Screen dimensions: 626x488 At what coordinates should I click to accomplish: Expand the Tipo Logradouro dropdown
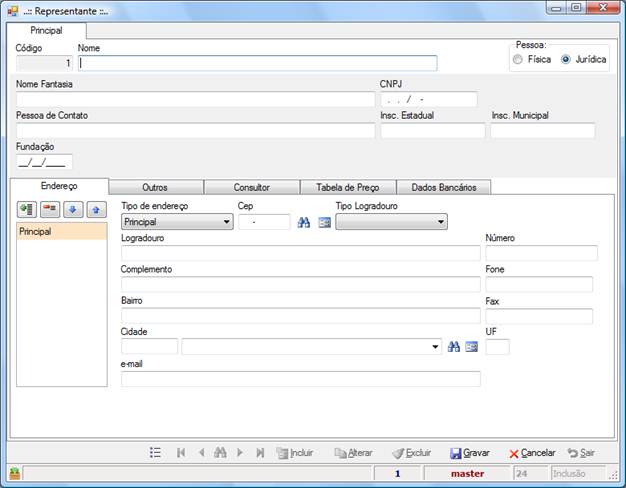pos(392,222)
